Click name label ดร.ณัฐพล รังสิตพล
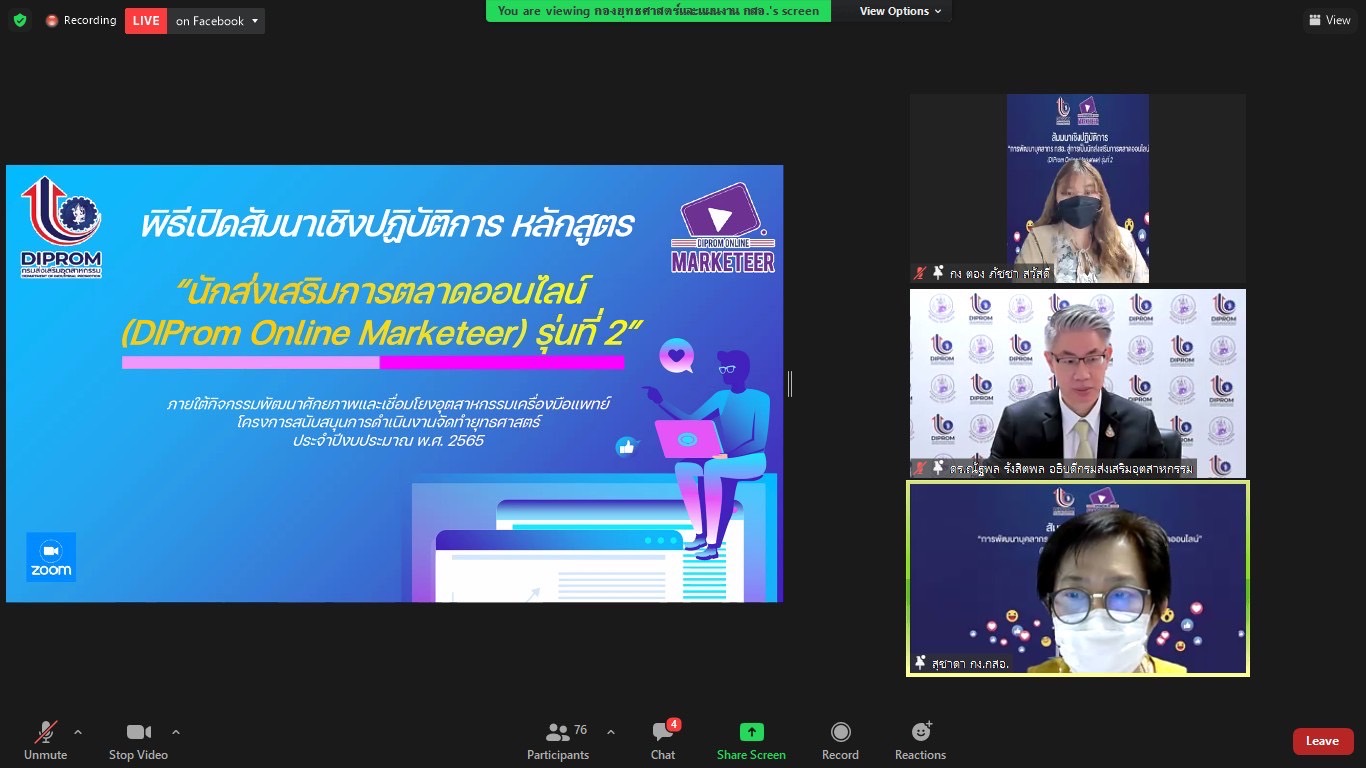1366x768 pixels. coord(1071,468)
